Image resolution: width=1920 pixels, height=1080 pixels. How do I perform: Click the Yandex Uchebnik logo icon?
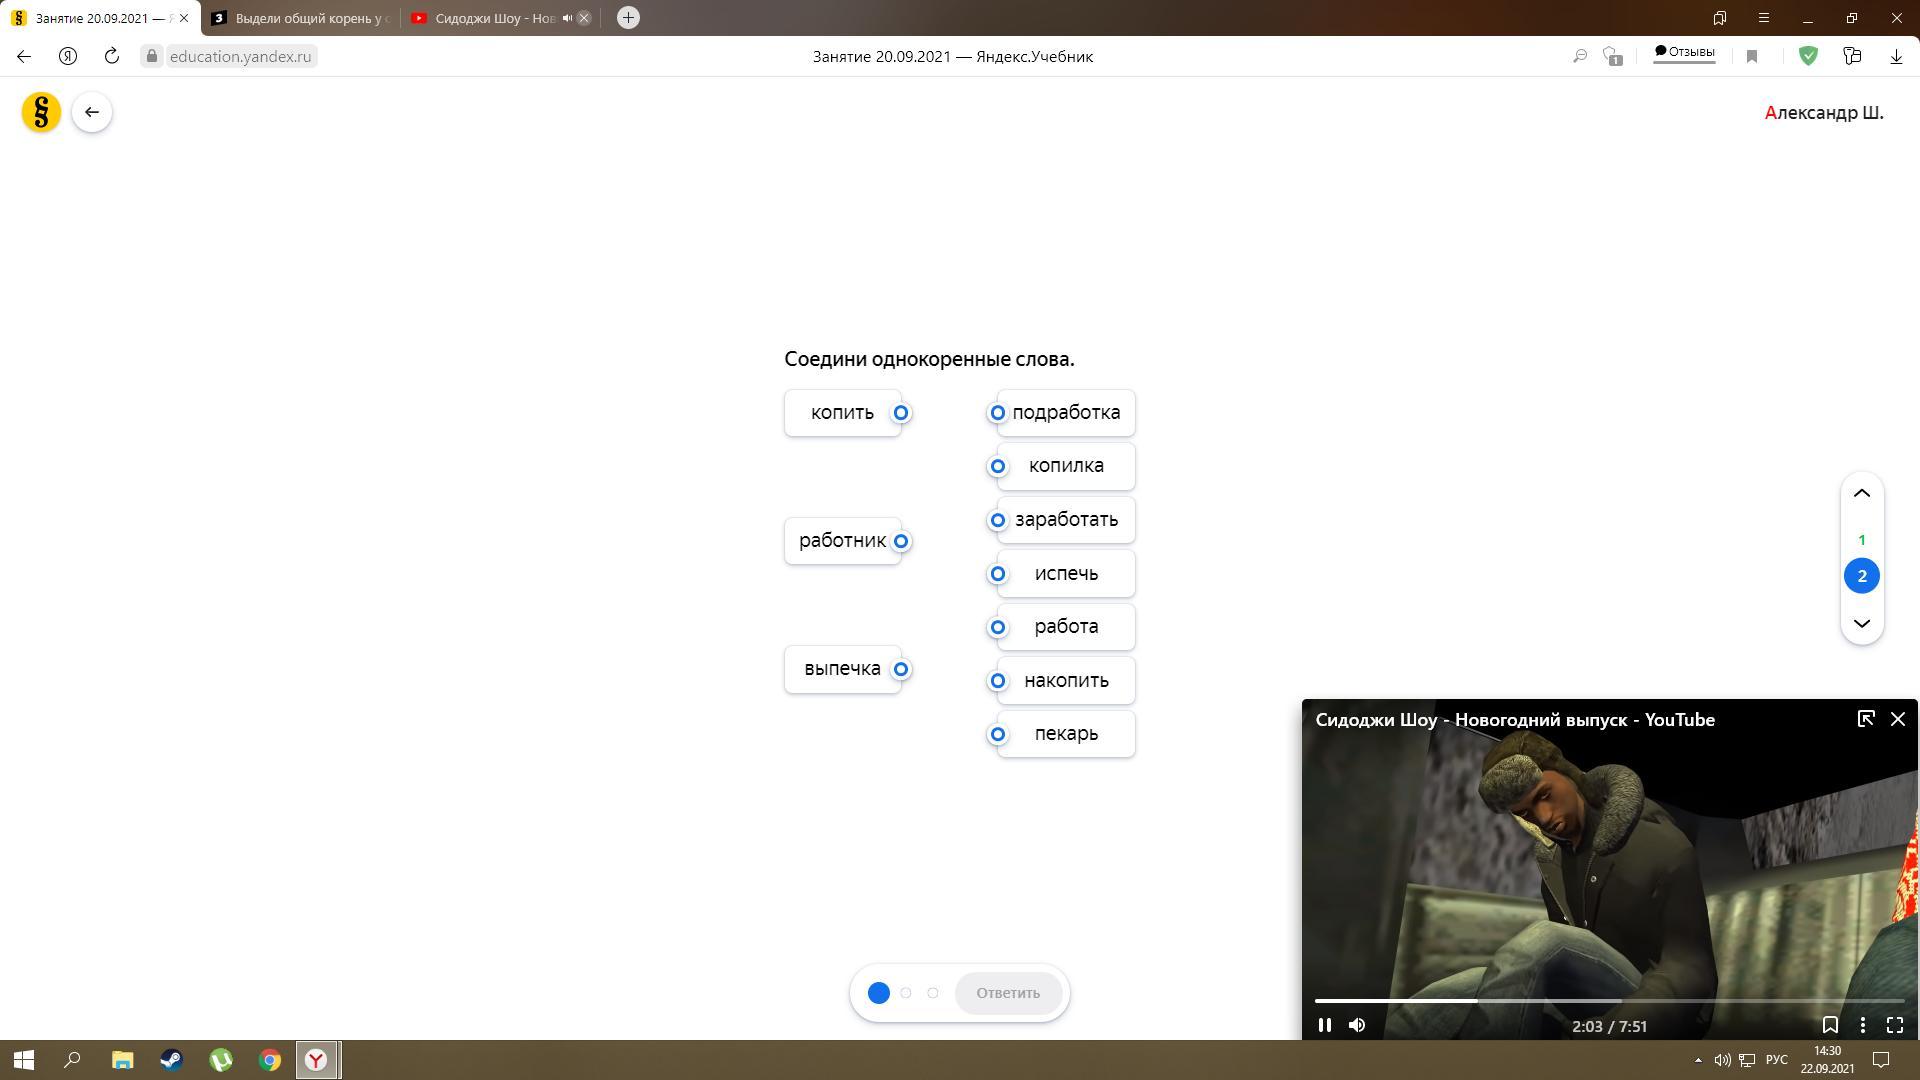pyautogui.click(x=41, y=112)
